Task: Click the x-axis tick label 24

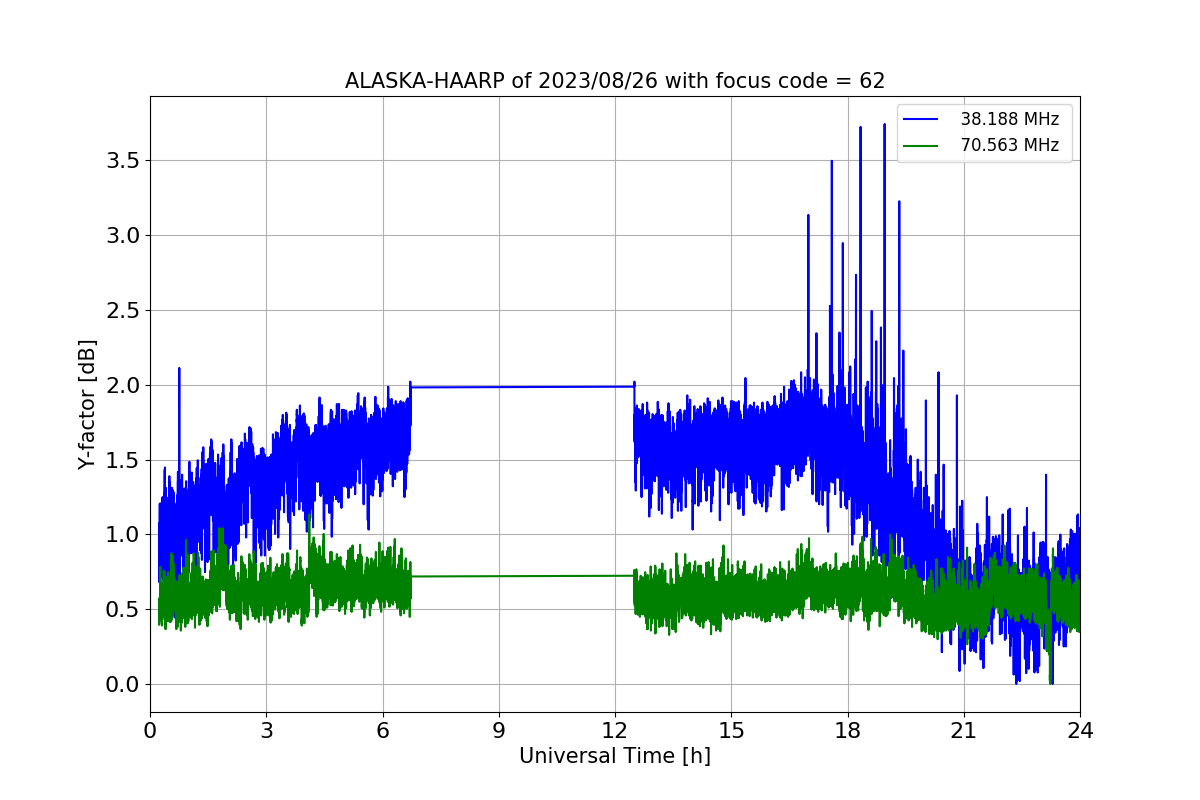Action: 1080,730
